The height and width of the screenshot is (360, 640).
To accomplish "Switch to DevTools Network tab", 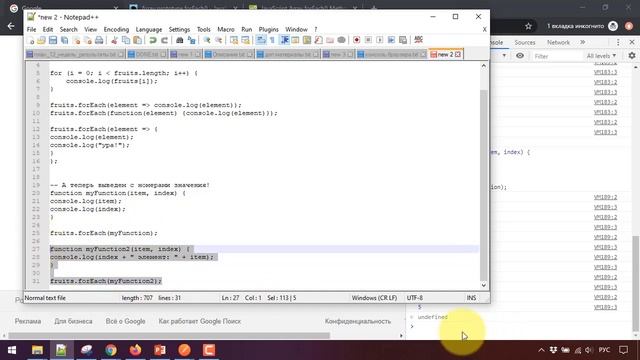I will [x=558, y=42].
